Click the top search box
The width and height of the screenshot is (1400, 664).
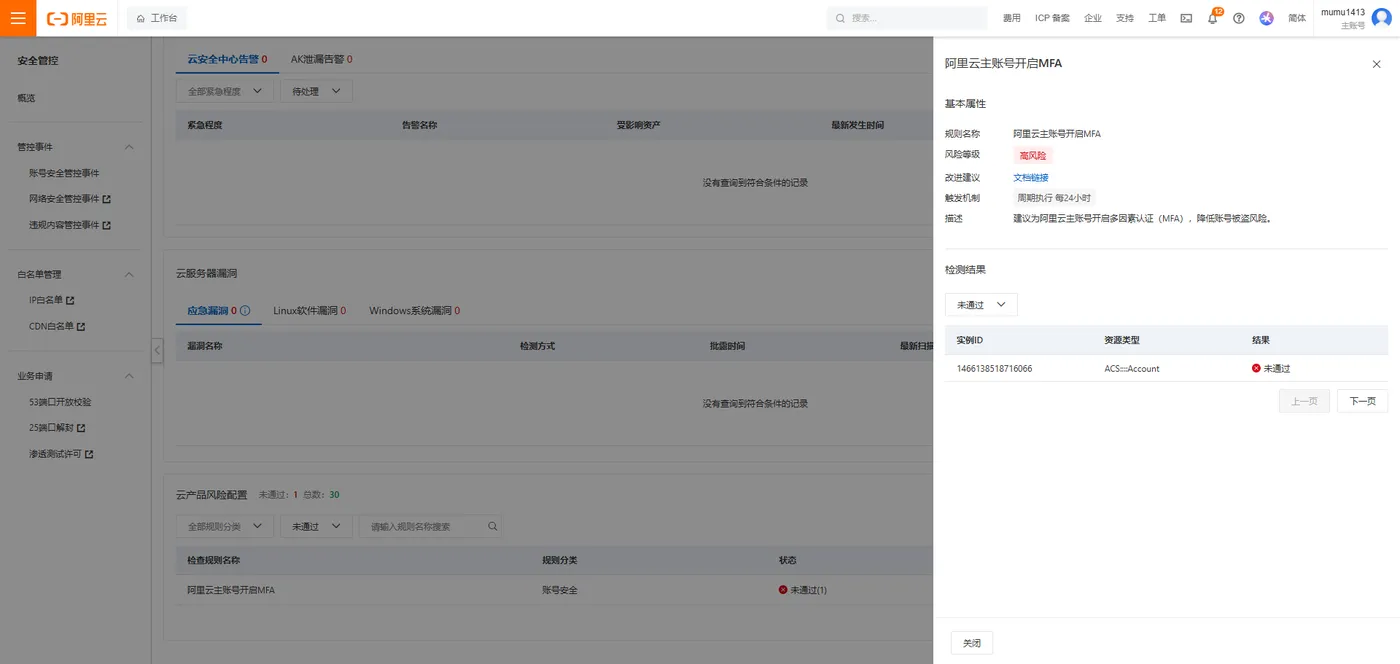(907, 18)
